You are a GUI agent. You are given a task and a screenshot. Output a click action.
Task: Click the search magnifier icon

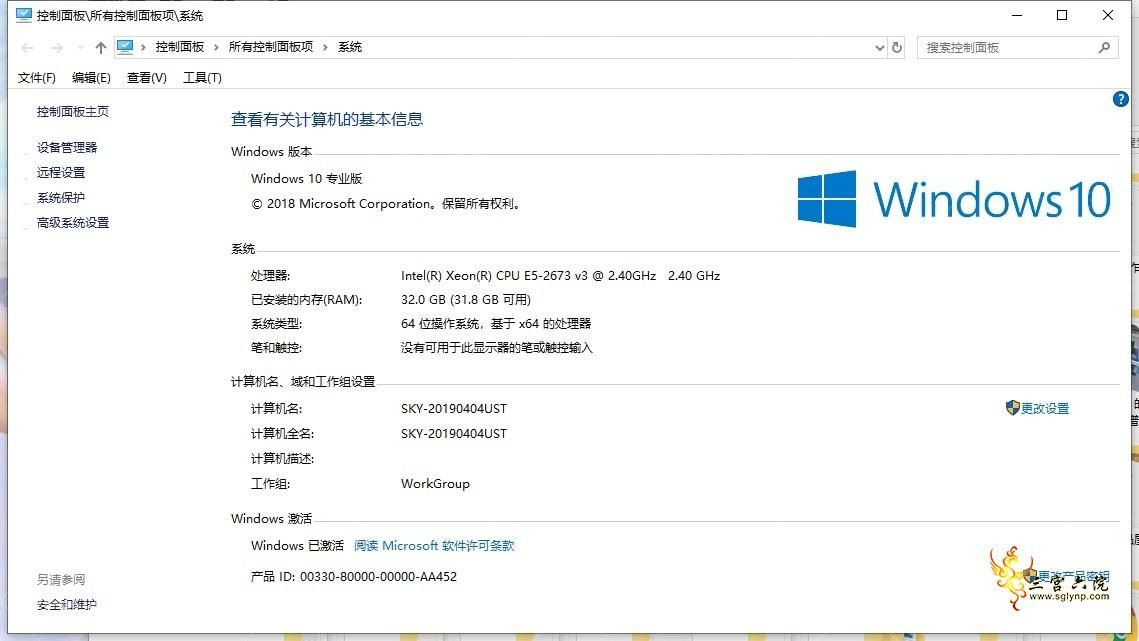click(x=1104, y=48)
